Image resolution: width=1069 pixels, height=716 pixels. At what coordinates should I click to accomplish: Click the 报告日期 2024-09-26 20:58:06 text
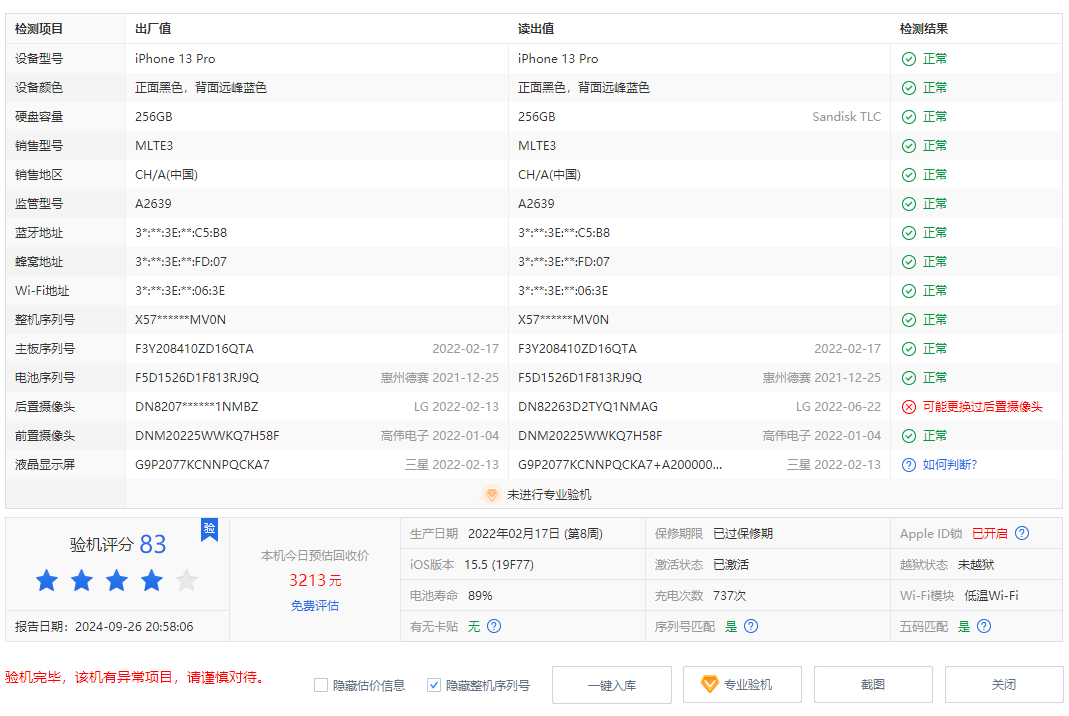104,626
